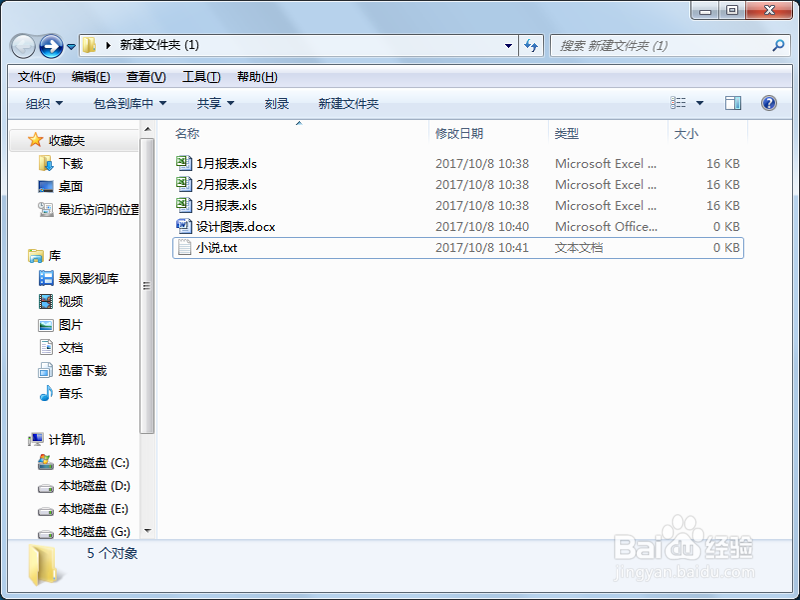Open the recent pages dropdown arrow
The height and width of the screenshot is (600, 800).
[71, 47]
